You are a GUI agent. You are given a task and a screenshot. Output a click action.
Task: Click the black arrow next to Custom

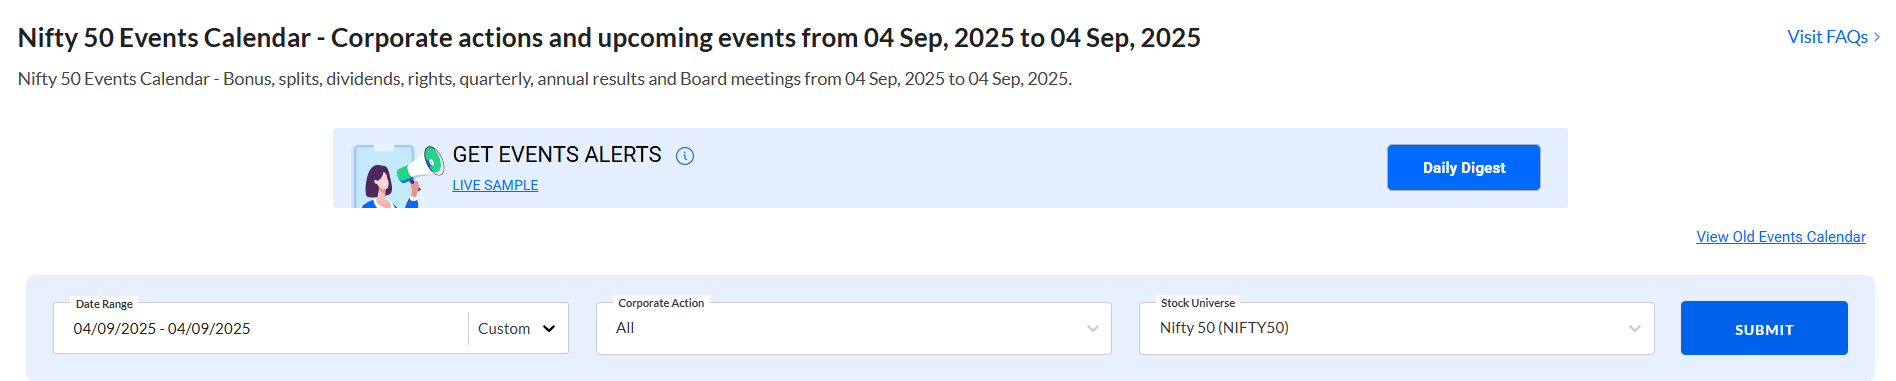tap(549, 329)
